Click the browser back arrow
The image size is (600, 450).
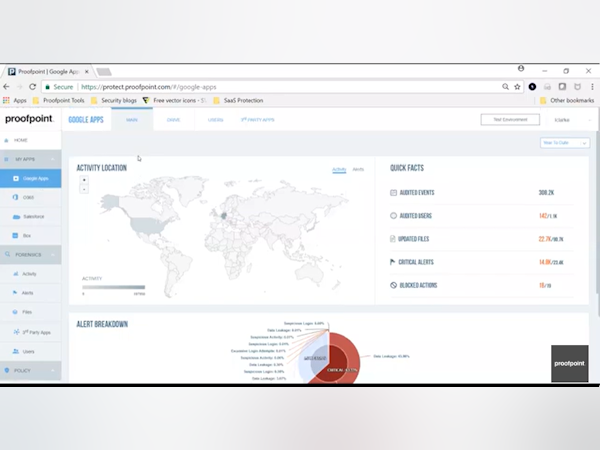tap(6, 87)
